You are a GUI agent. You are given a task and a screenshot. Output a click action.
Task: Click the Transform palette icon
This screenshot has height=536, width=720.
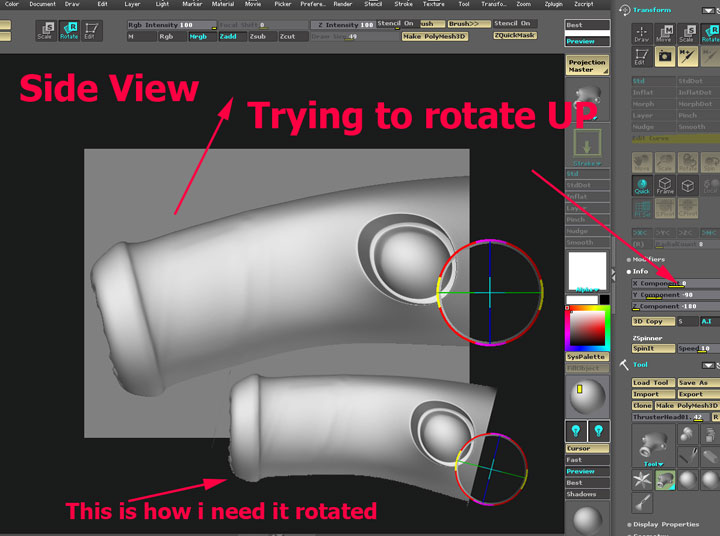[x=624, y=9]
